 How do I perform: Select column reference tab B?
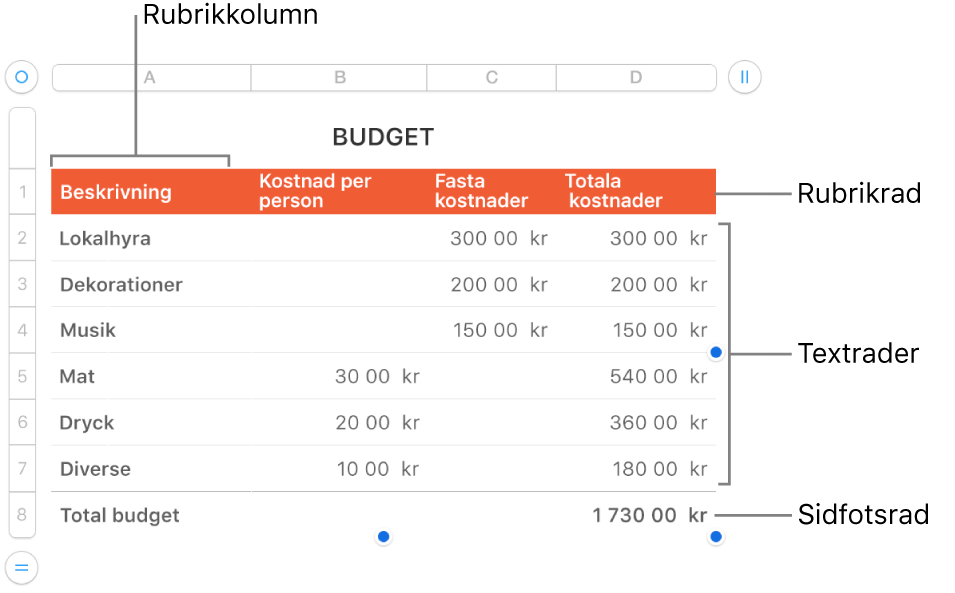click(x=338, y=77)
